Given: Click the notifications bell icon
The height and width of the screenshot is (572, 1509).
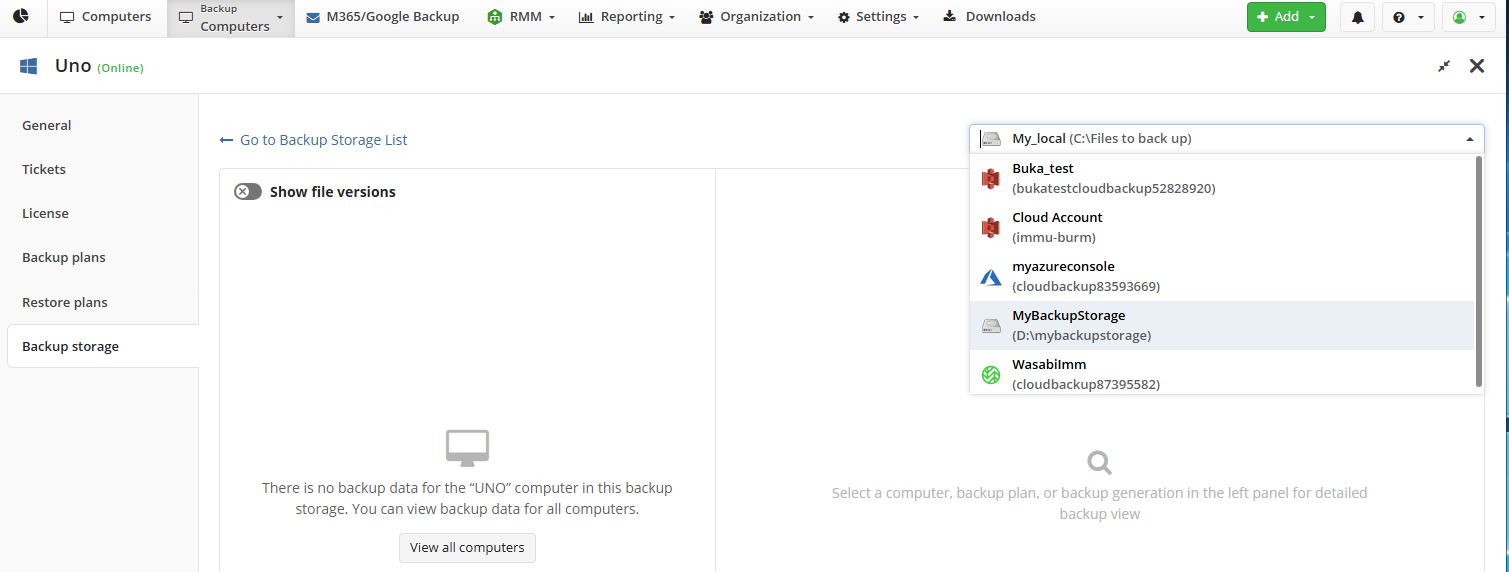Looking at the screenshot, I should [x=1357, y=17].
